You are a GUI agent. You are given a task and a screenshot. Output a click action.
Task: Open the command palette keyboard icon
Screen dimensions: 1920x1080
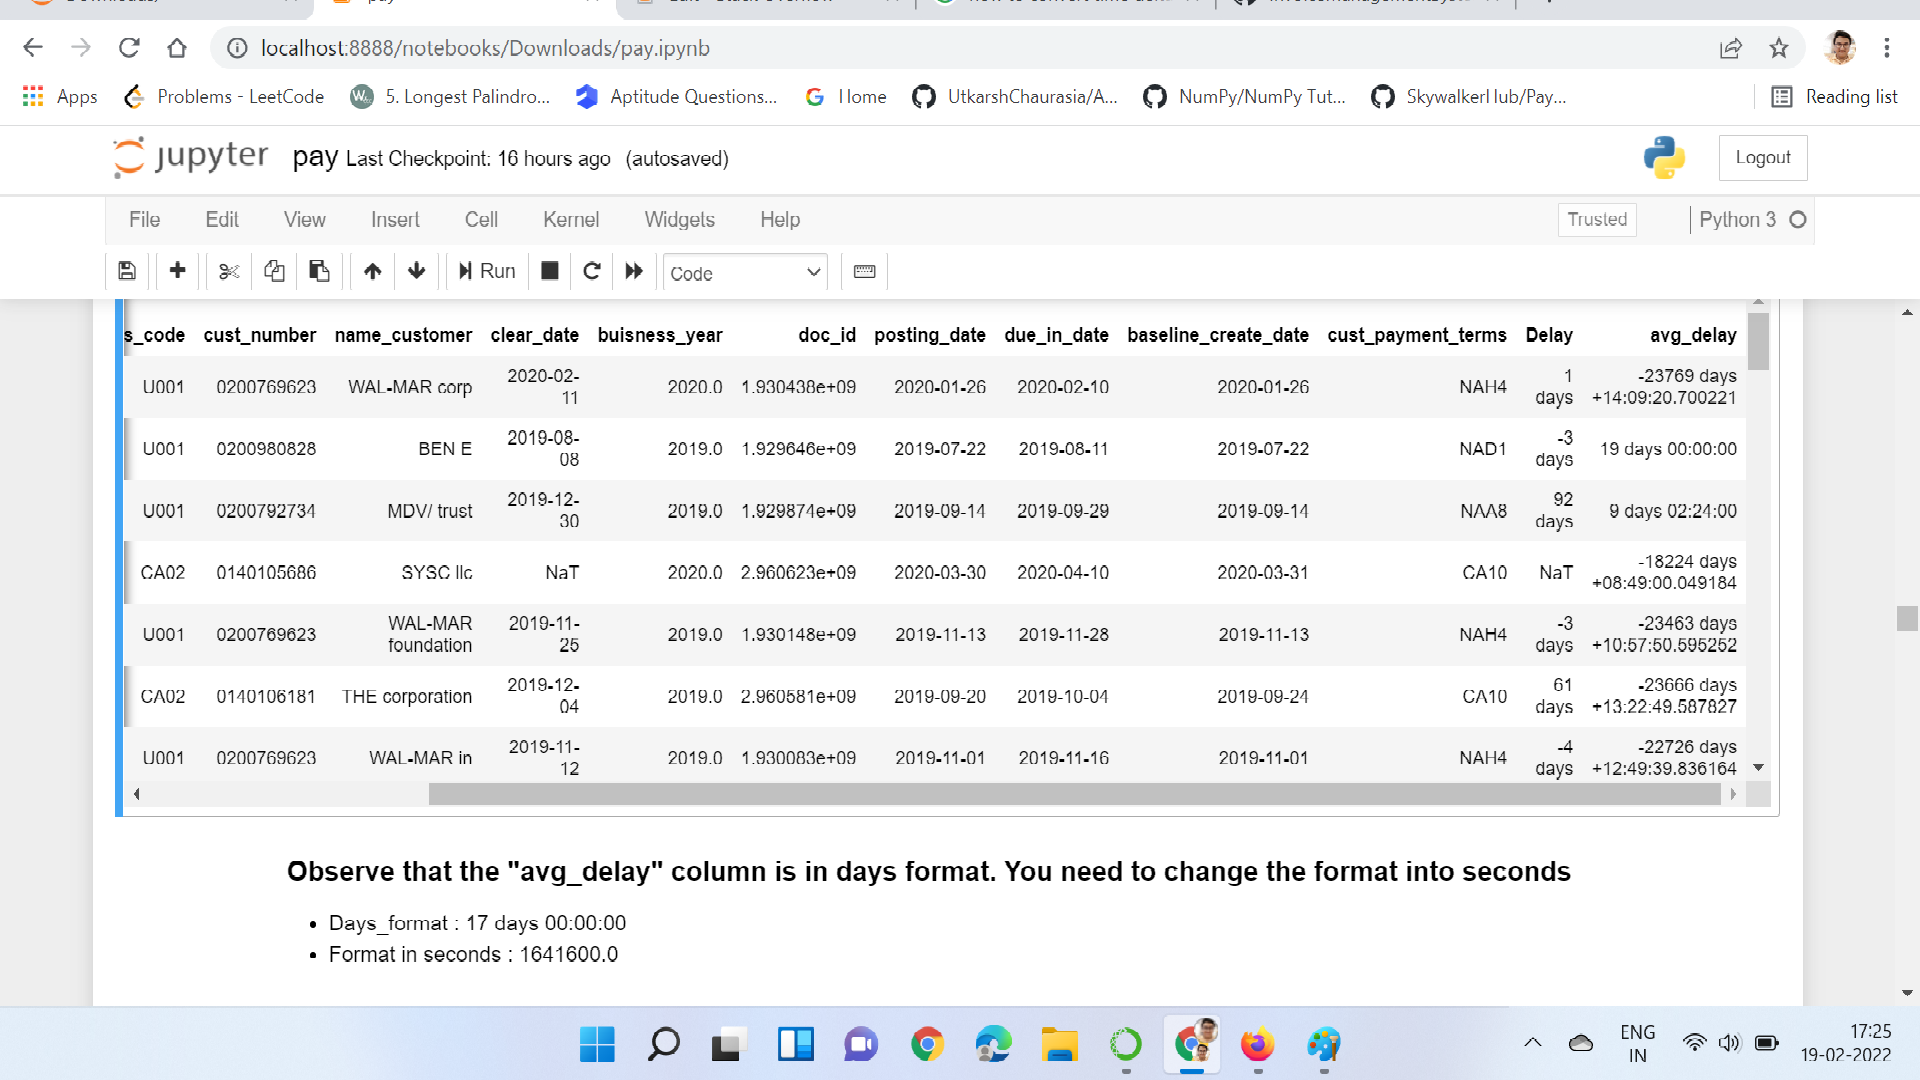(x=865, y=271)
